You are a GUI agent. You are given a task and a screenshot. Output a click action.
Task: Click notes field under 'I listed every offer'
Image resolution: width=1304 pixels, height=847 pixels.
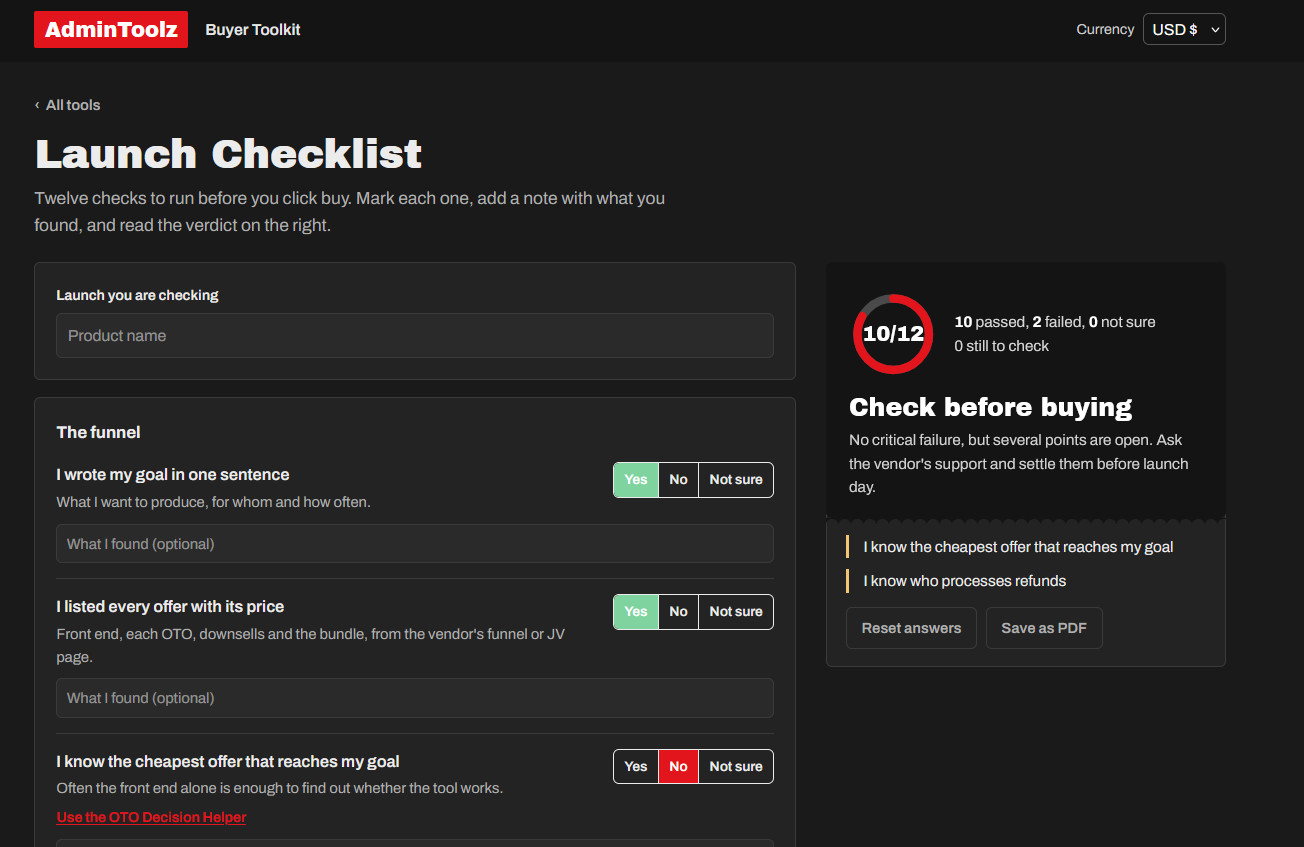415,698
